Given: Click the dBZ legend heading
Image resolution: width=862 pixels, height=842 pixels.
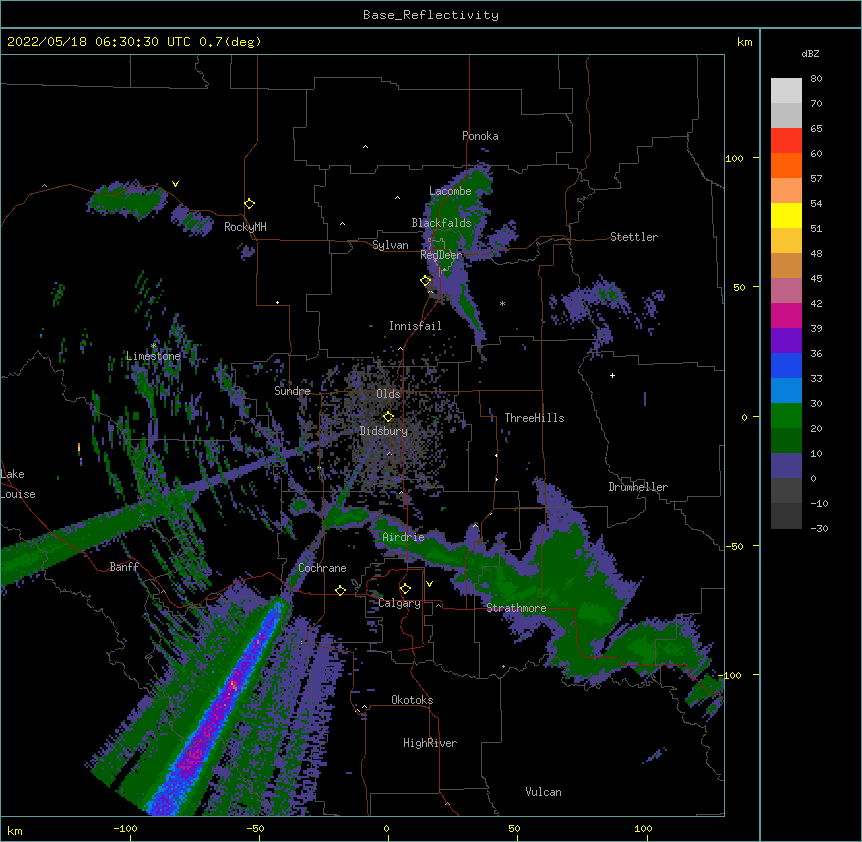Looking at the screenshot, I should (810, 53).
